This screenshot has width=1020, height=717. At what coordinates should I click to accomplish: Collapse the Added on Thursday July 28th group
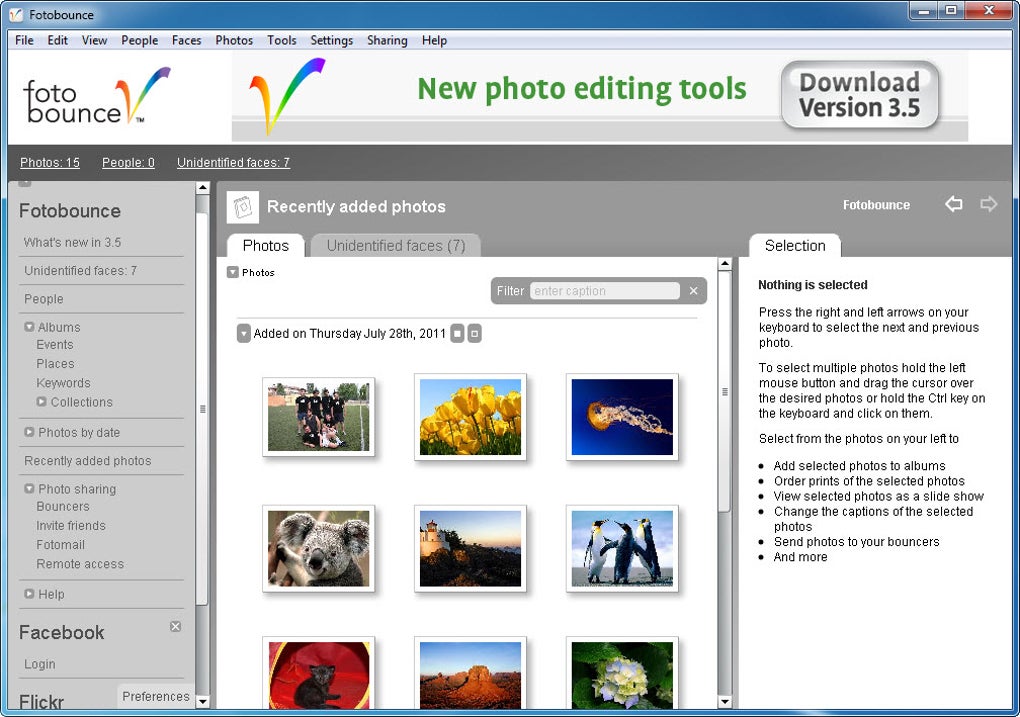click(x=243, y=334)
